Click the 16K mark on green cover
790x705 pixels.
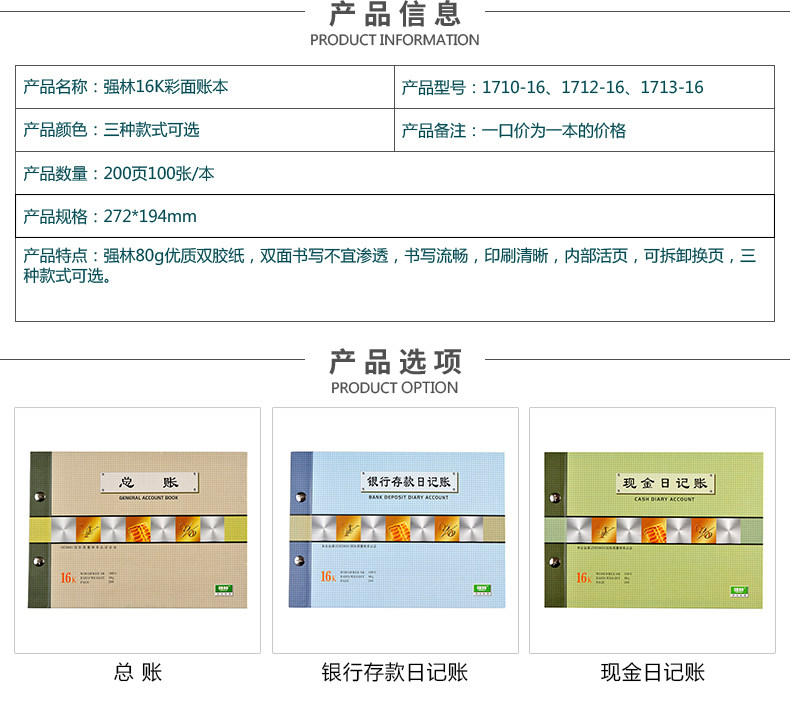[x=583, y=578]
